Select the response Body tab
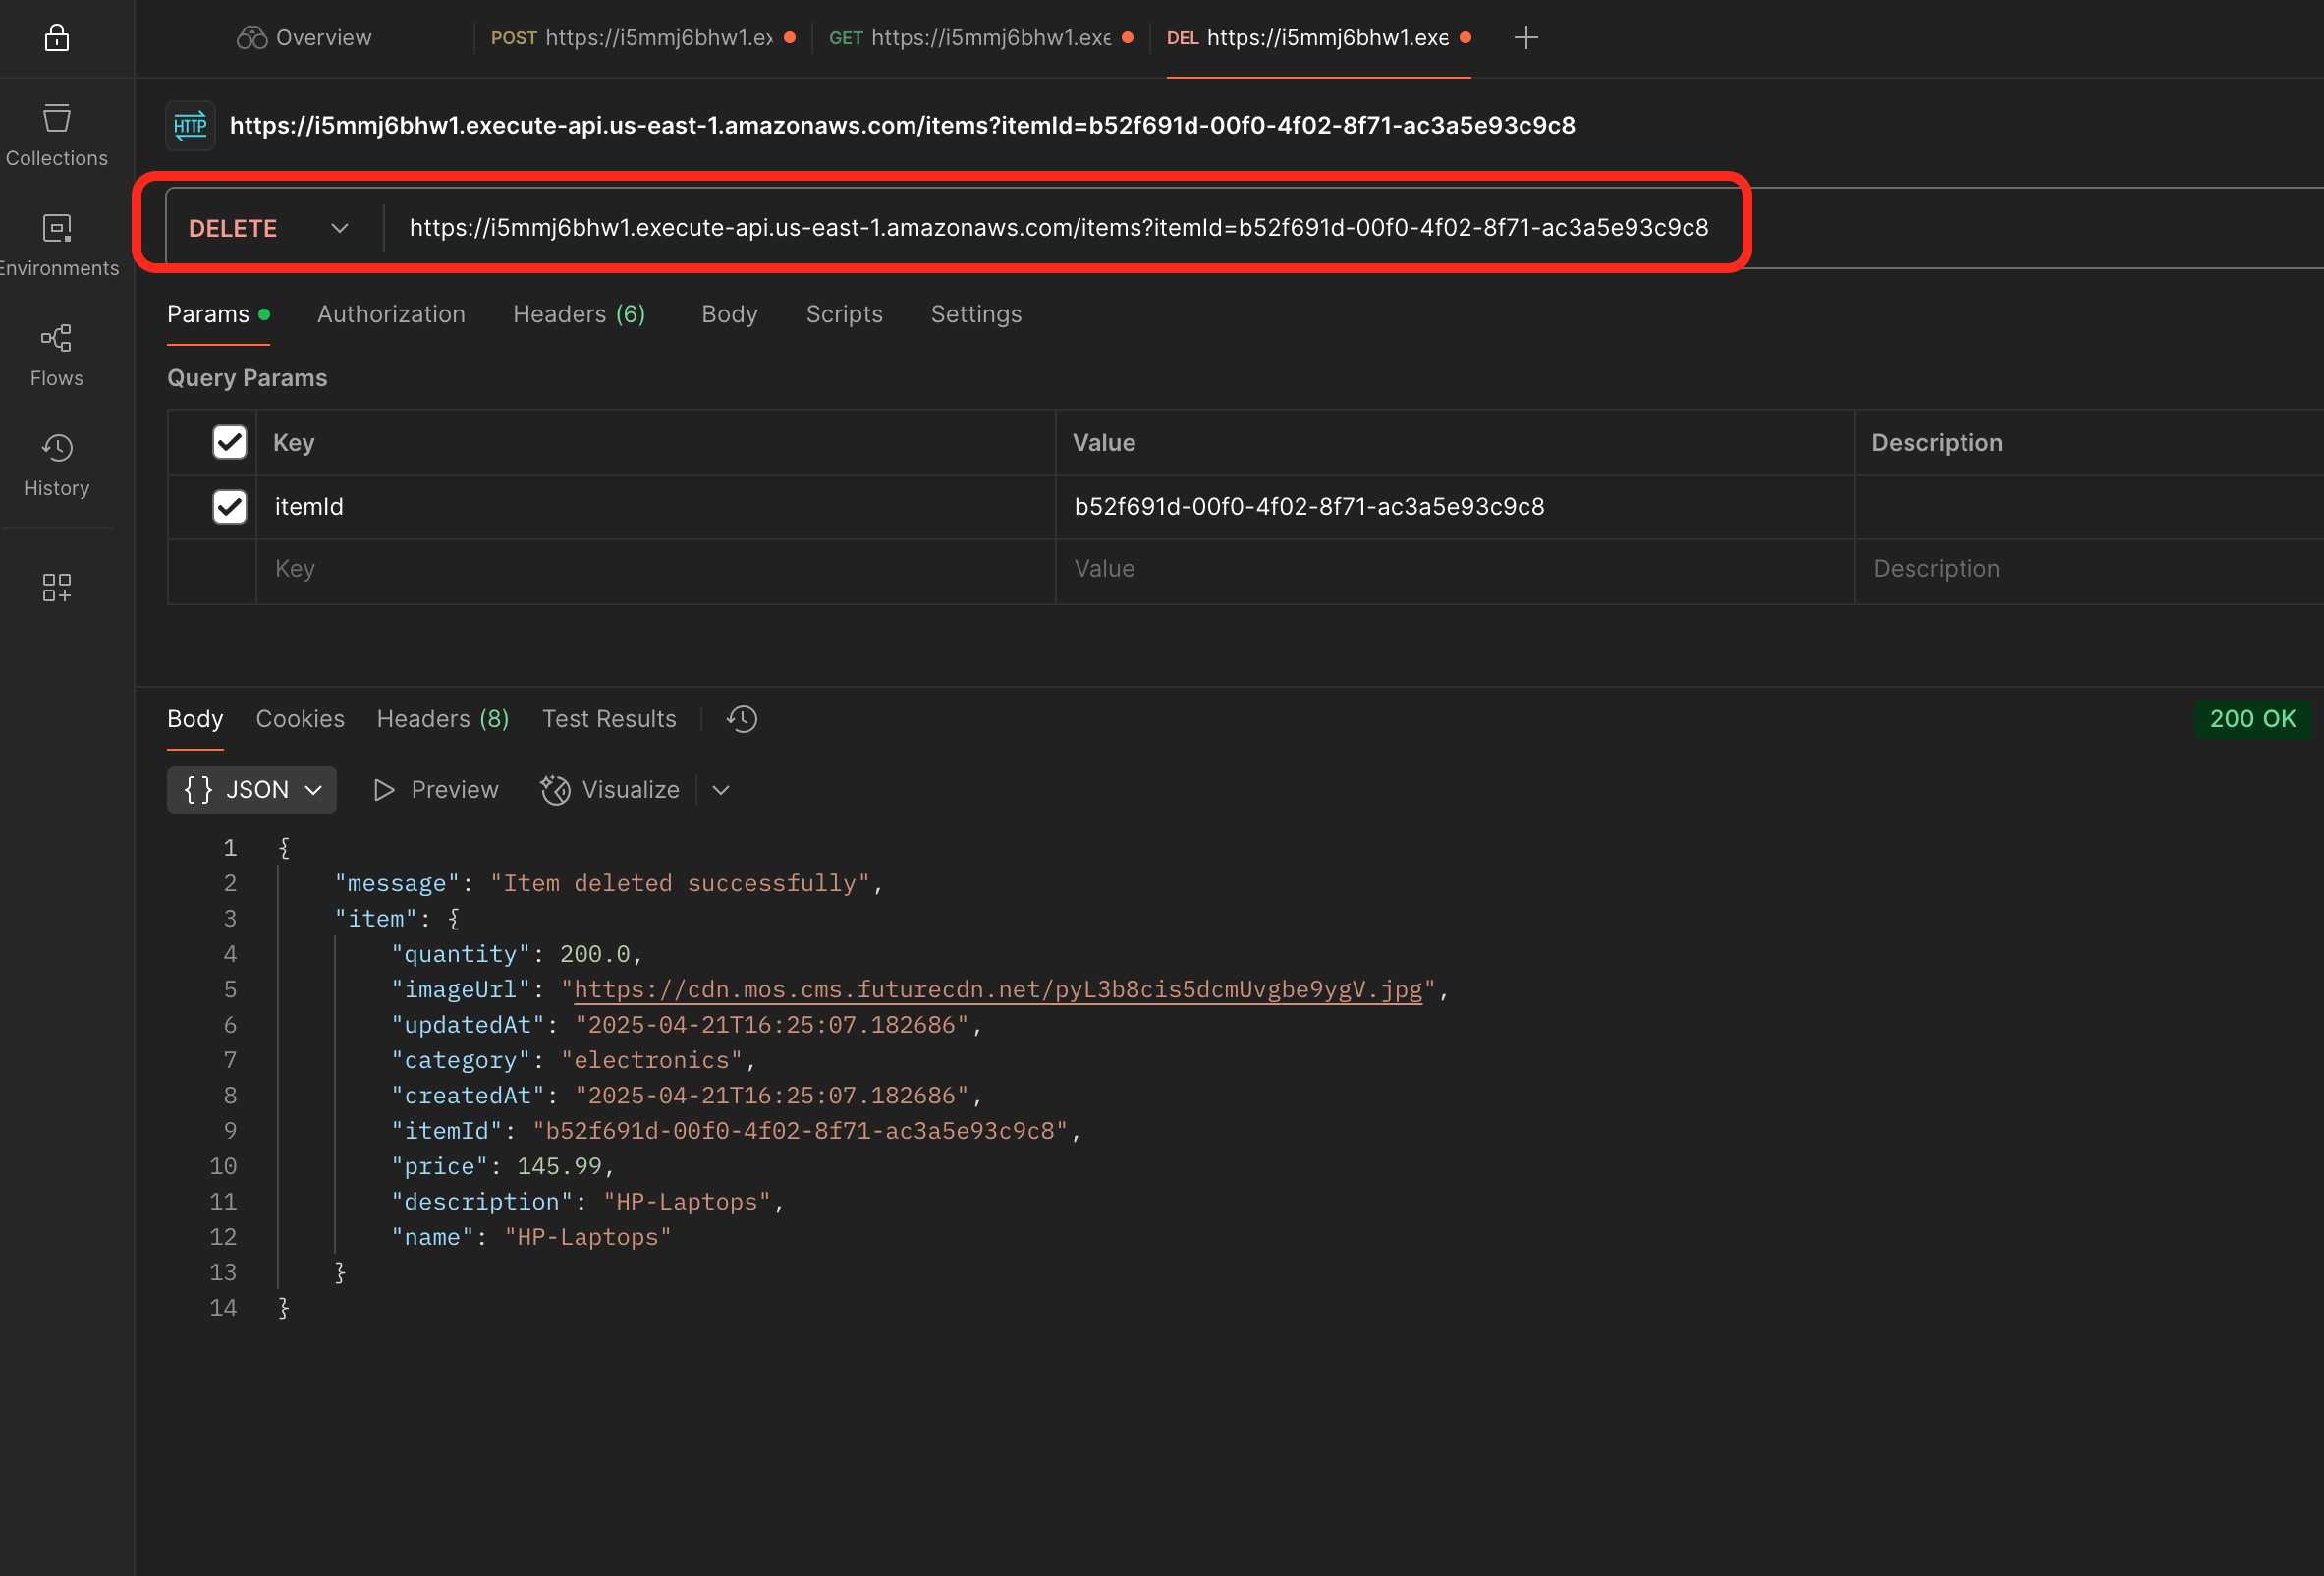This screenshot has height=1576, width=2324. tap(195, 719)
